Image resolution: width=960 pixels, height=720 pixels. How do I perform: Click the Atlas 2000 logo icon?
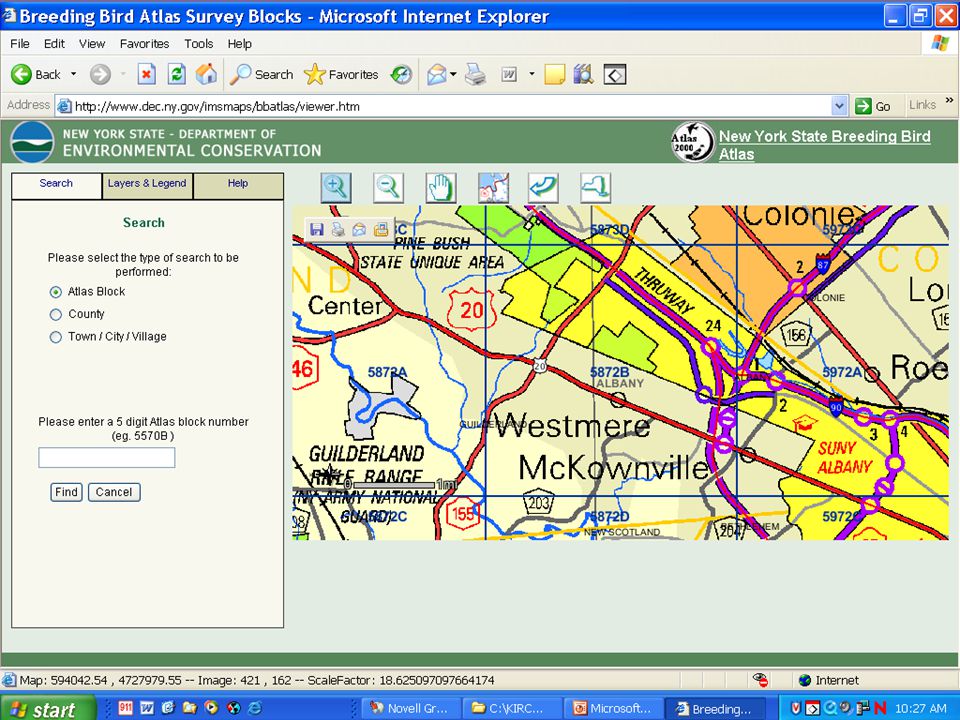pyautogui.click(x=692, y=141)
